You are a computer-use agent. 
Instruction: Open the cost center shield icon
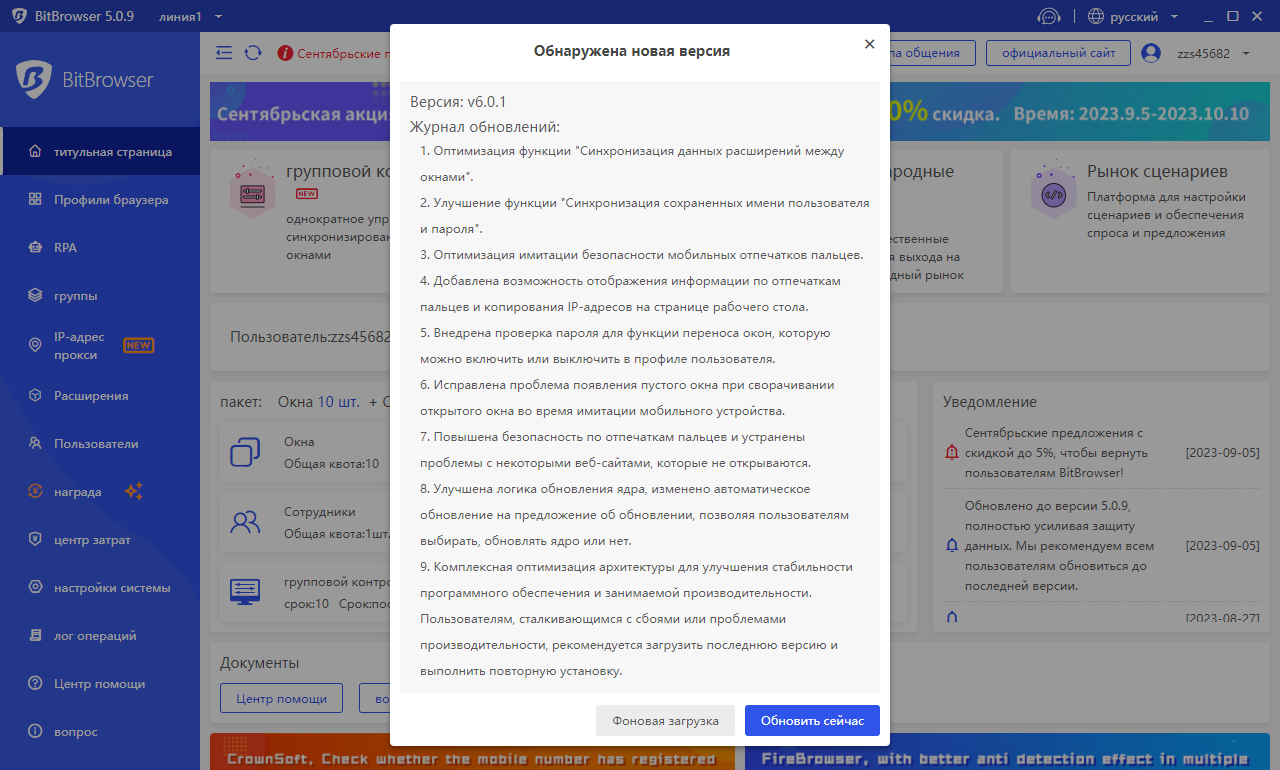pos(35,540)
